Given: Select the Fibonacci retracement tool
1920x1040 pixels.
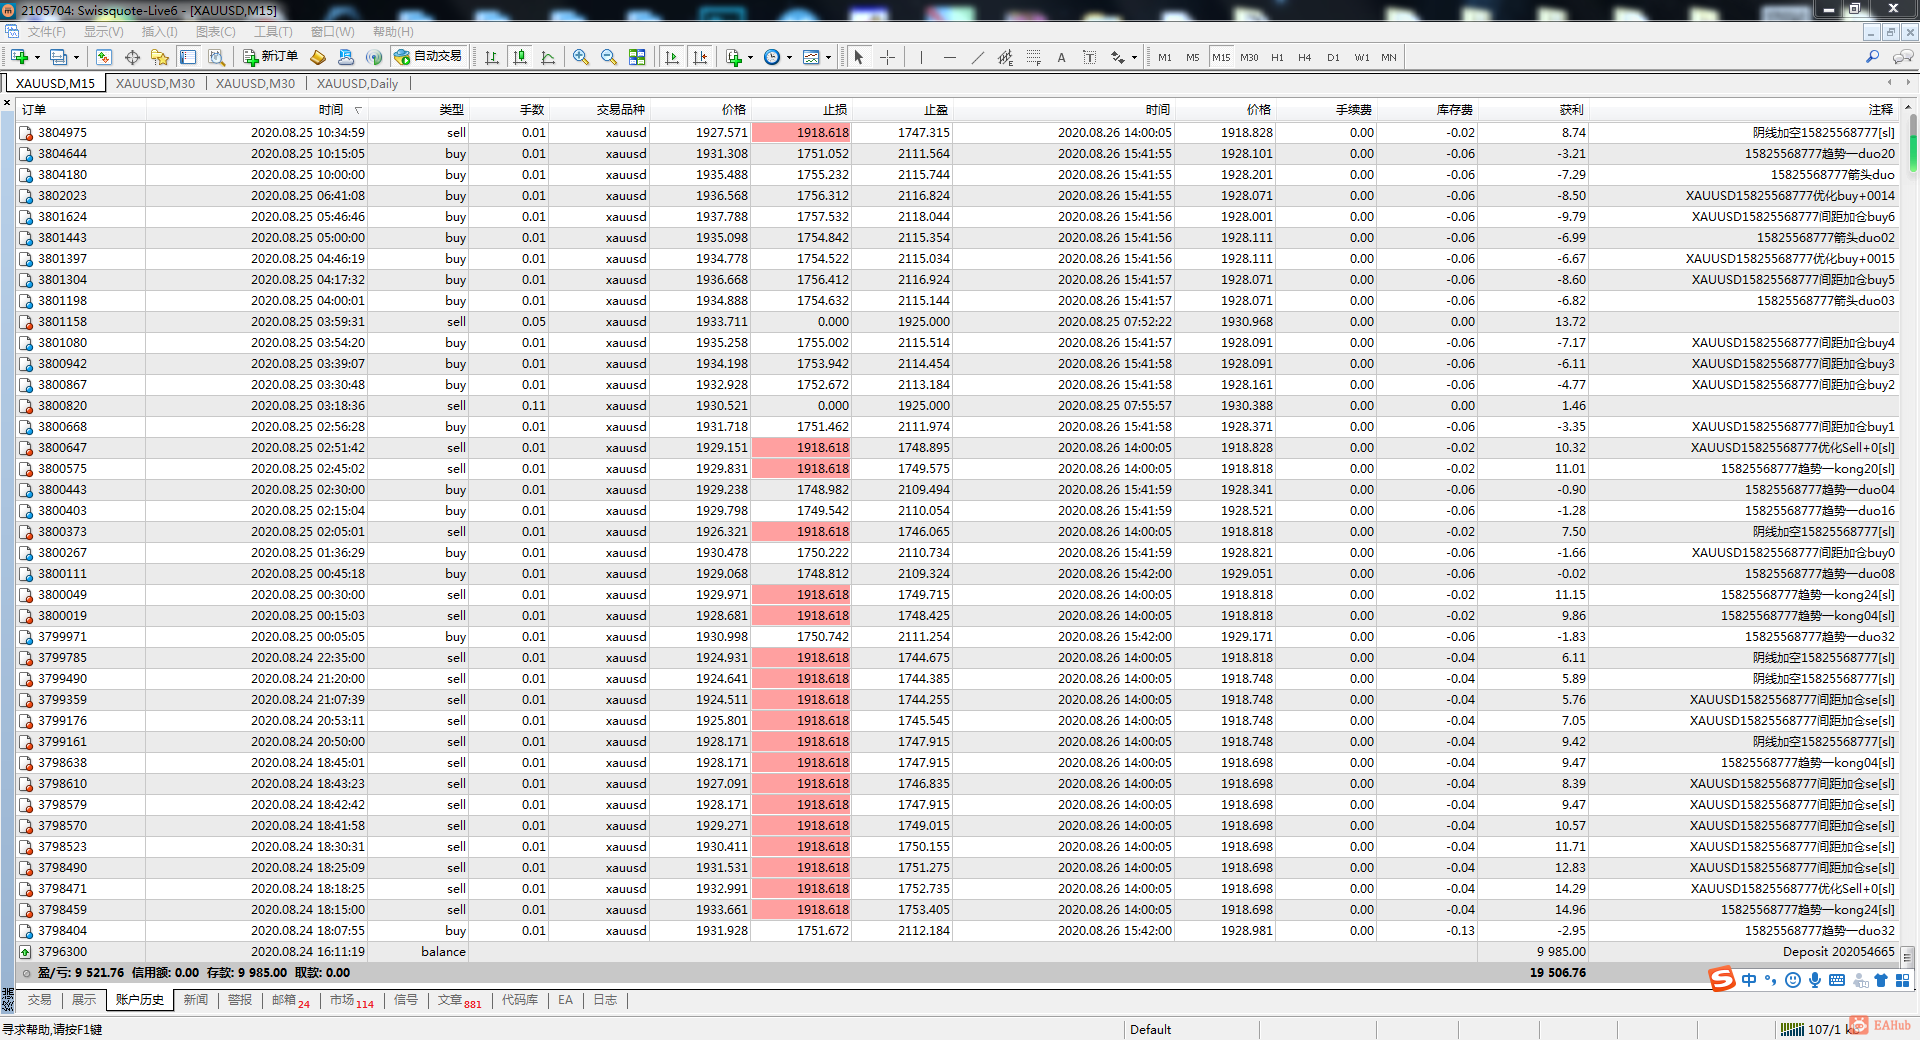Looking at the screenshot, I should point(1033,57).
